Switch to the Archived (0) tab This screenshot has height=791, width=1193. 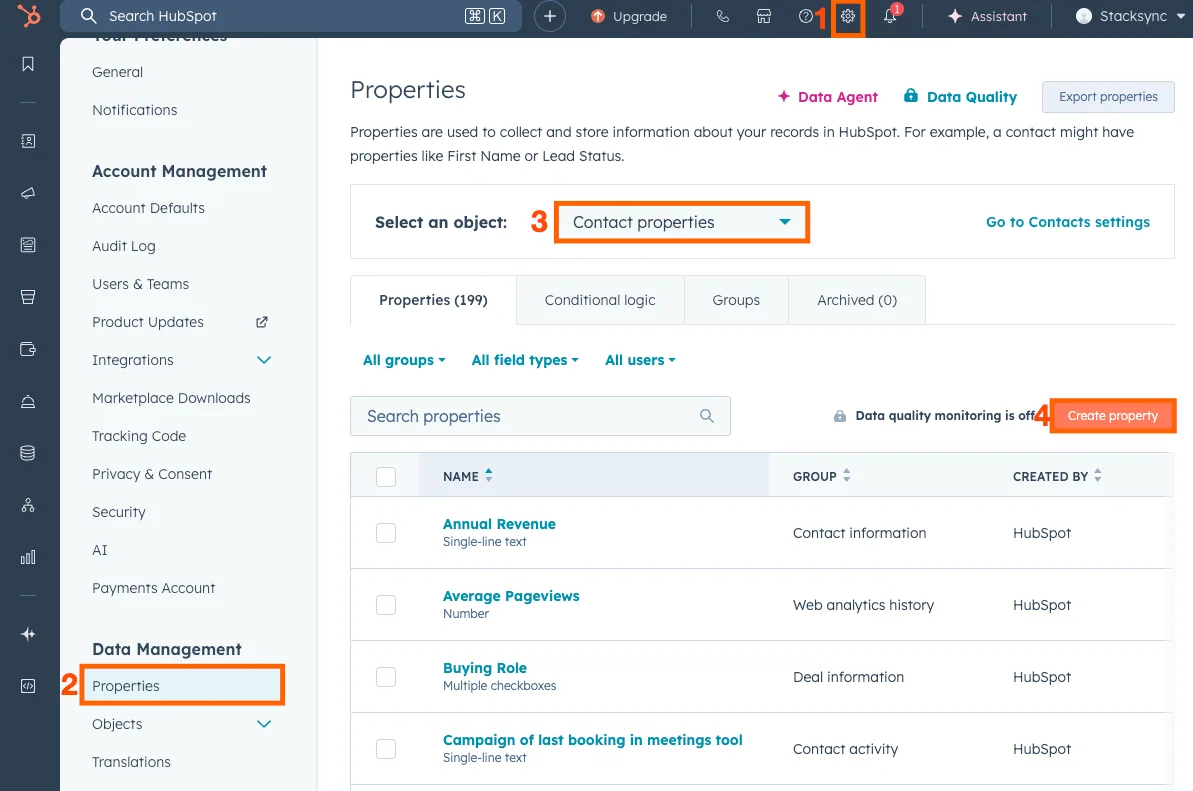click(857, 300)
